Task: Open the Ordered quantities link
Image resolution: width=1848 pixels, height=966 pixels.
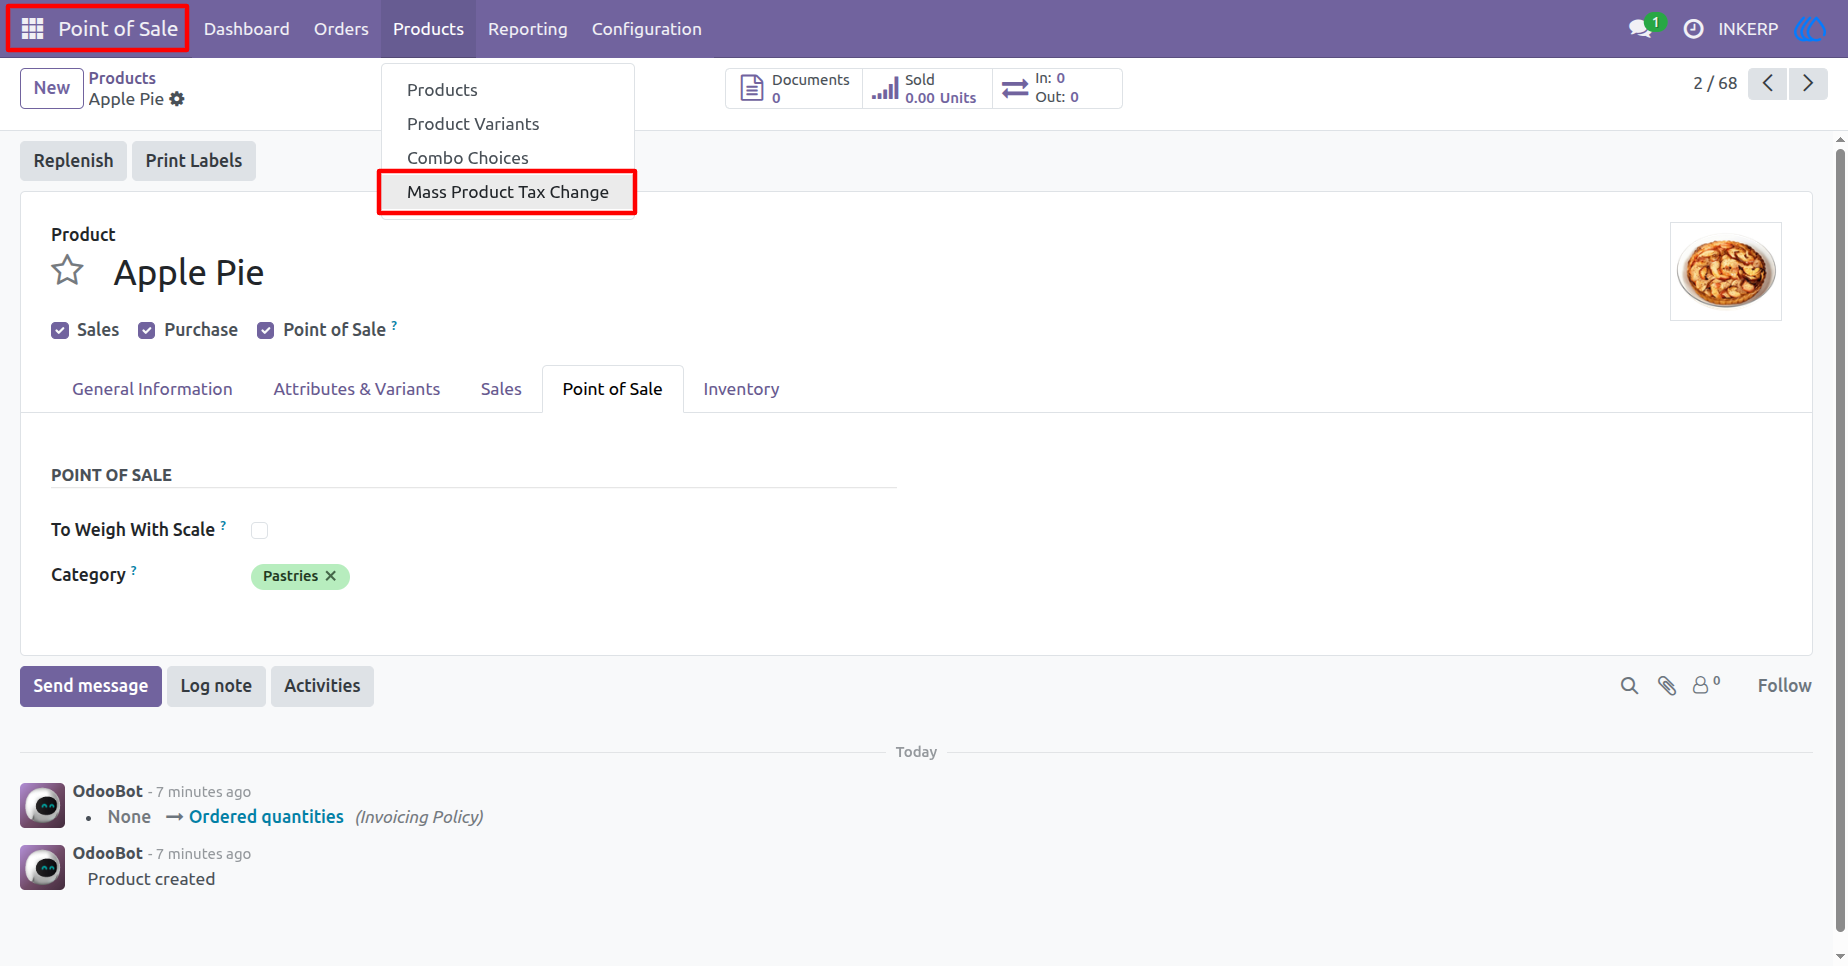Action: click(266, 817)
